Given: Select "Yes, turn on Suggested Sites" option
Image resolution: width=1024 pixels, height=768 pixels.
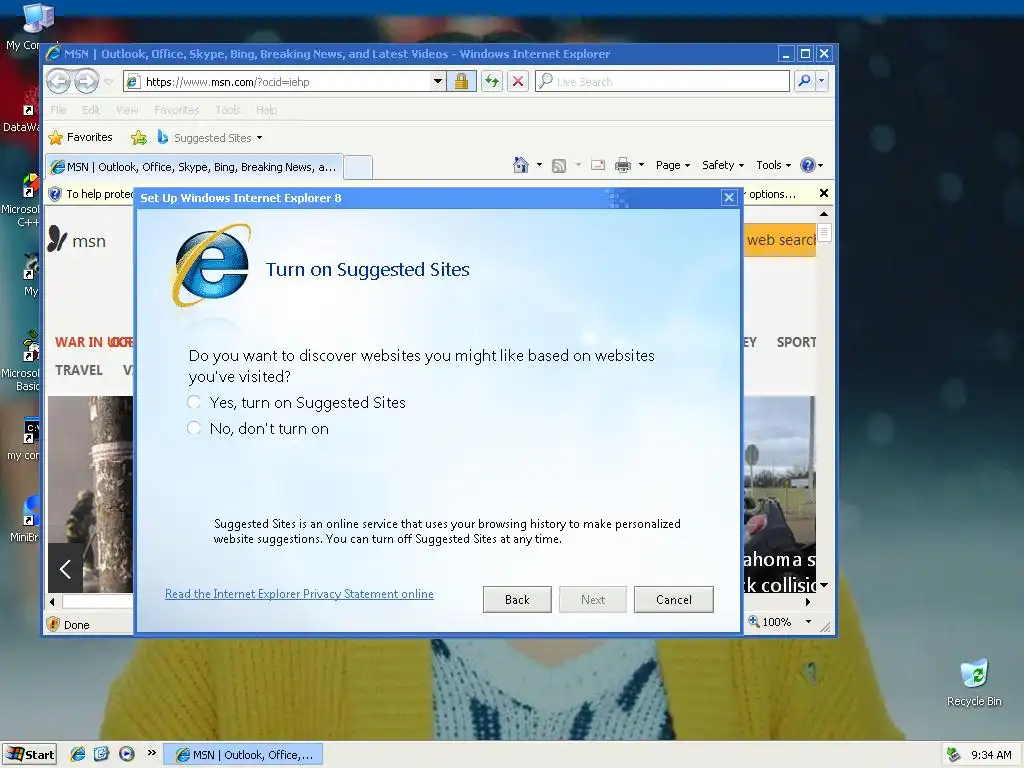Looking at the screenshot, I should click(194, 402).
